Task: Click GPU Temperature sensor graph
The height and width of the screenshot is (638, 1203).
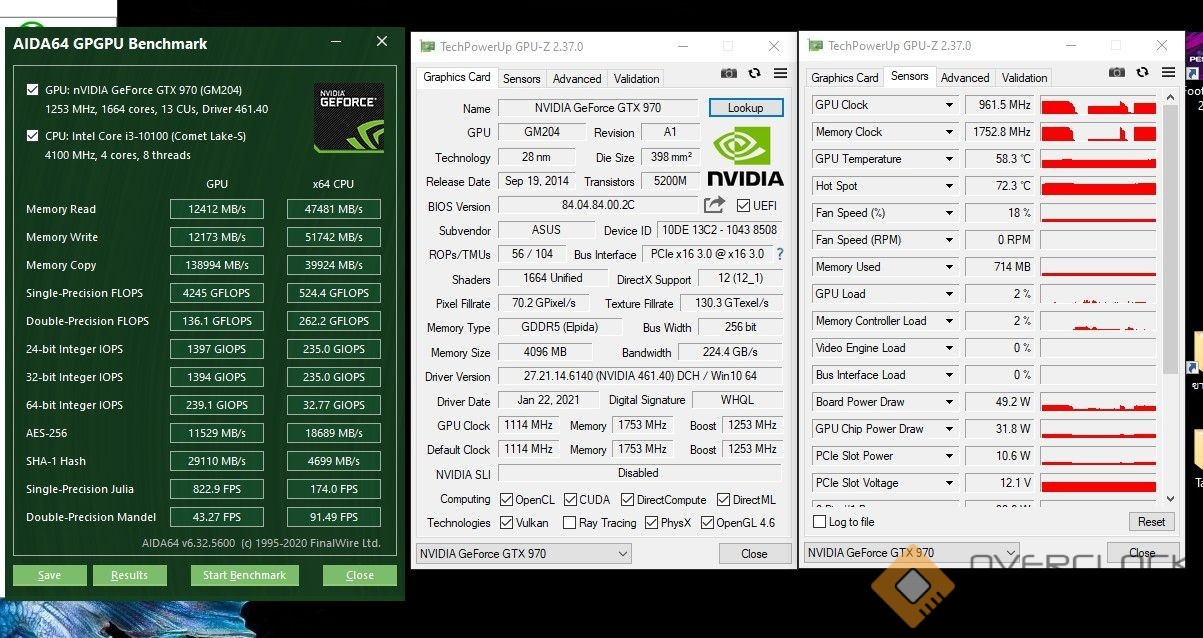Action: [x=1098, y=159]
